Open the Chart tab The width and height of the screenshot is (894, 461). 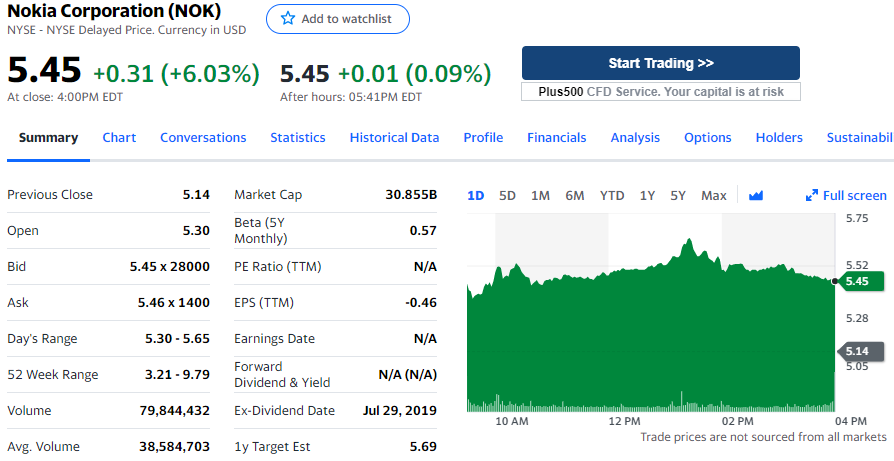pos(119,137)
